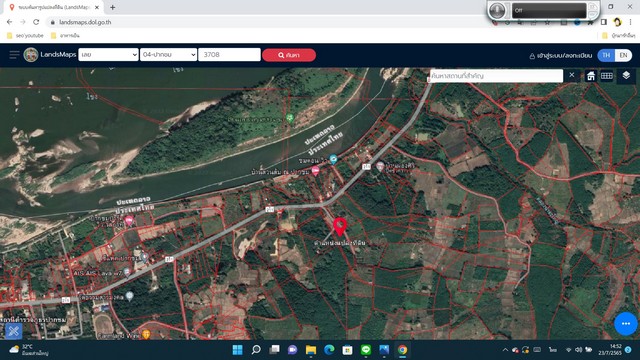The image size is (640, 360).
Task: Clear the place search with X icon
Action: (x=572, y=75)
